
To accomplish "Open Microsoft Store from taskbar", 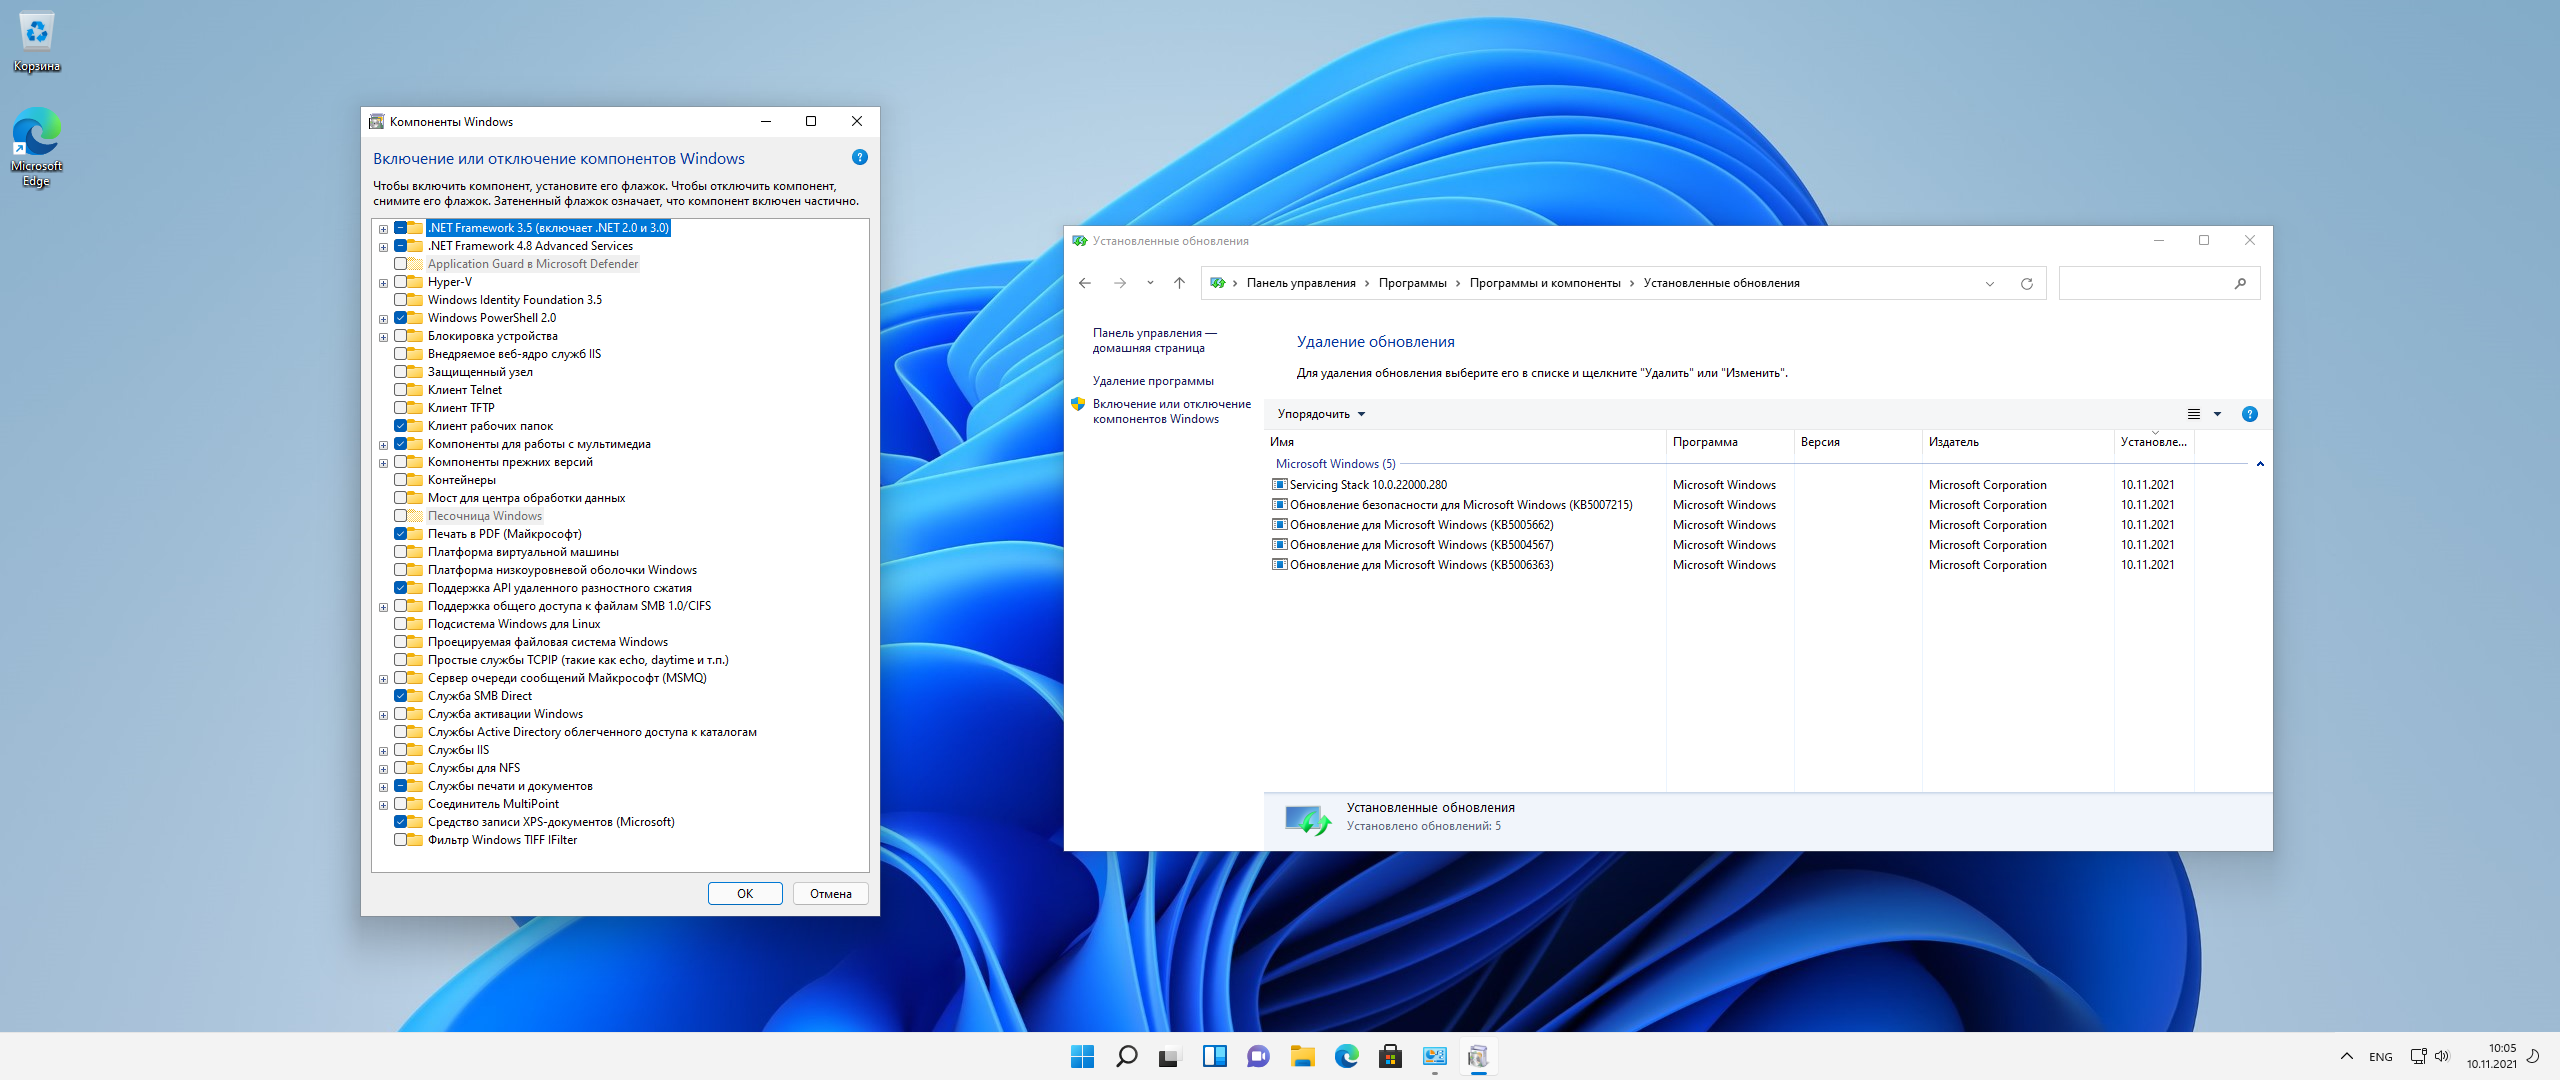I will tap(1390, 1056).
